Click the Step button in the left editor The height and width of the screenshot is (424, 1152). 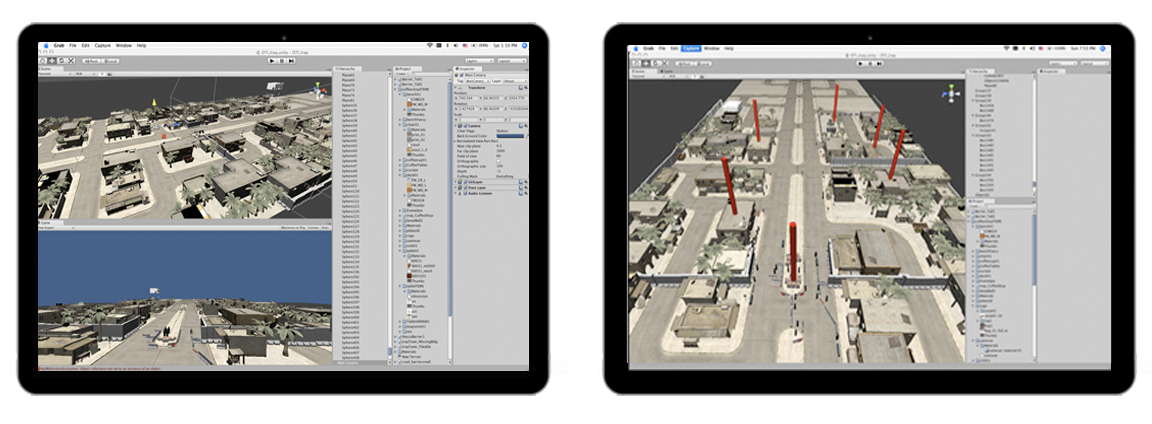(x=290, y=61)
